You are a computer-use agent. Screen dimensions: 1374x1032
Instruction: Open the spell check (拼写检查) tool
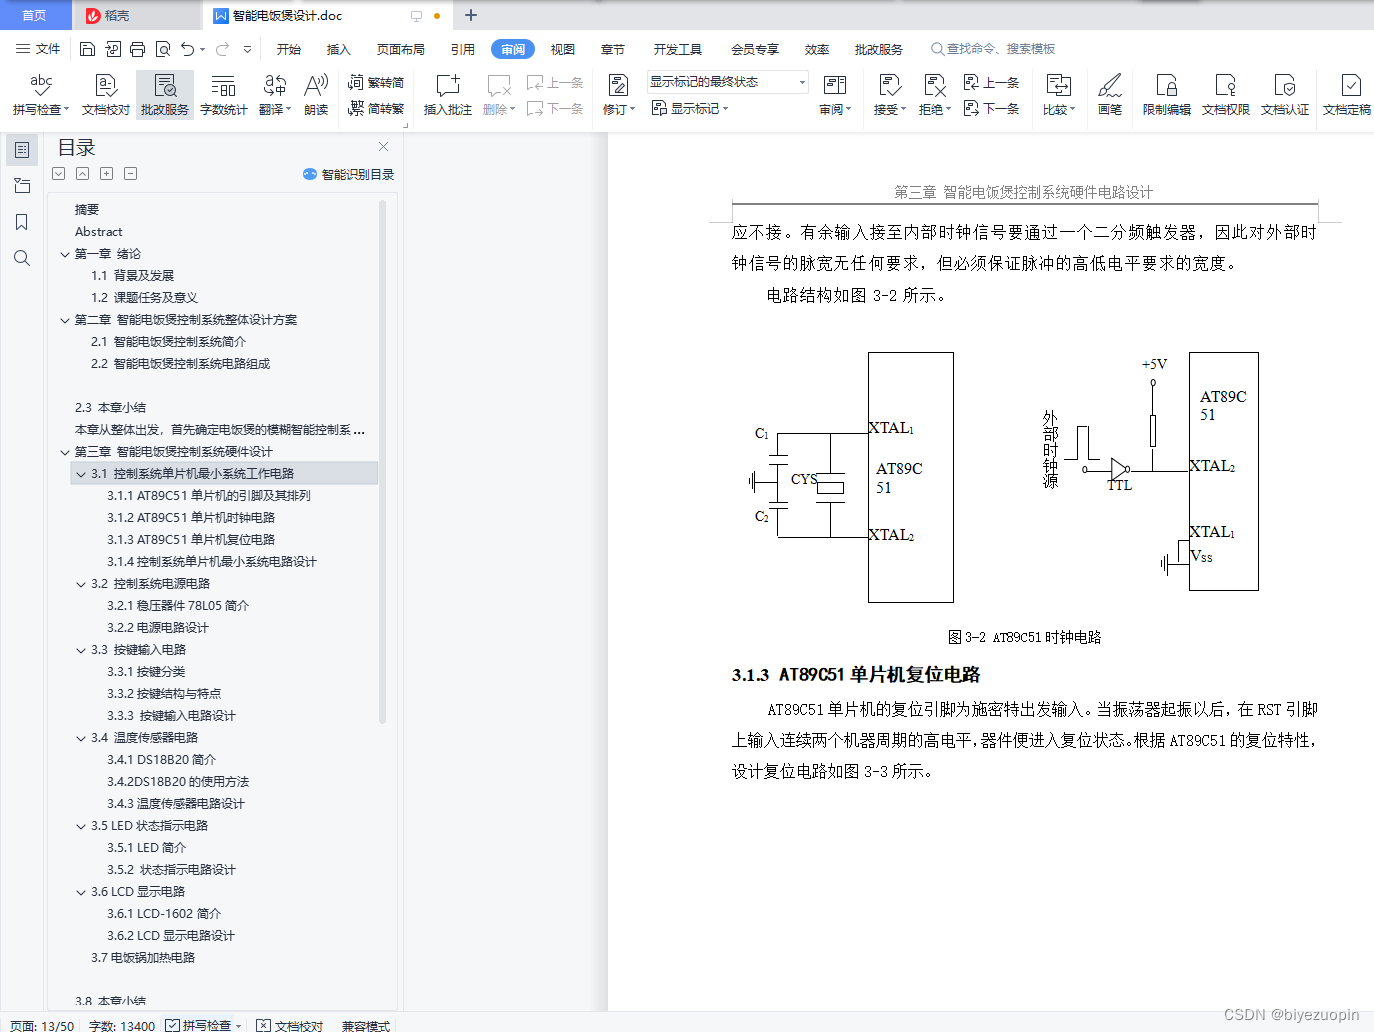pos(41,95)
